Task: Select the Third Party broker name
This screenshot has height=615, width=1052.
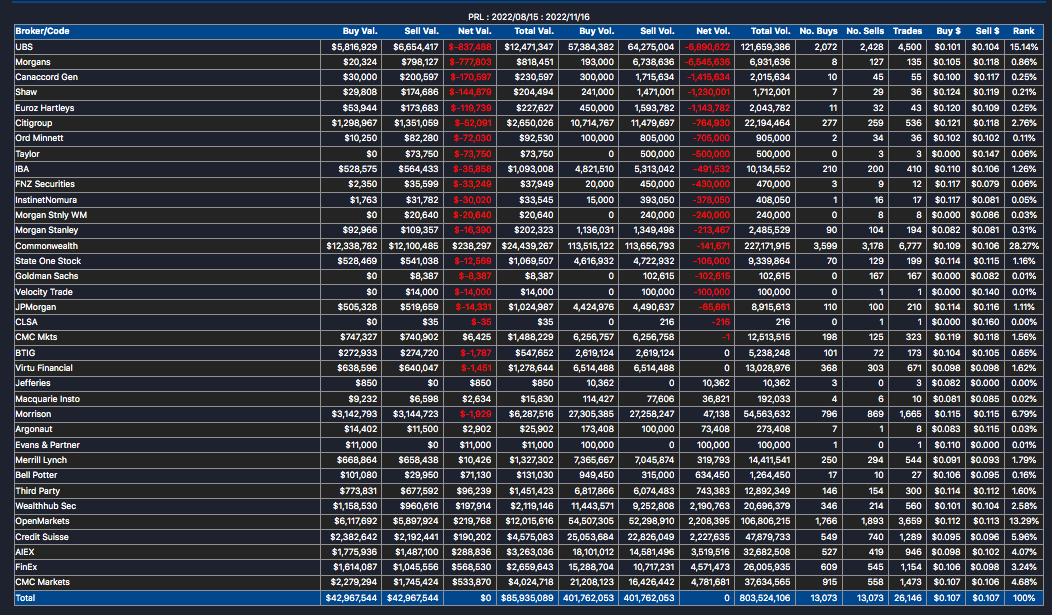Action: tap(38, 491)
